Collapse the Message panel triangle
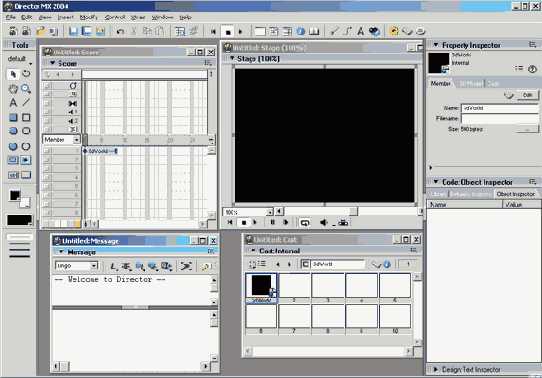This screenshot has height=378, width=542. tap(61, 252)
